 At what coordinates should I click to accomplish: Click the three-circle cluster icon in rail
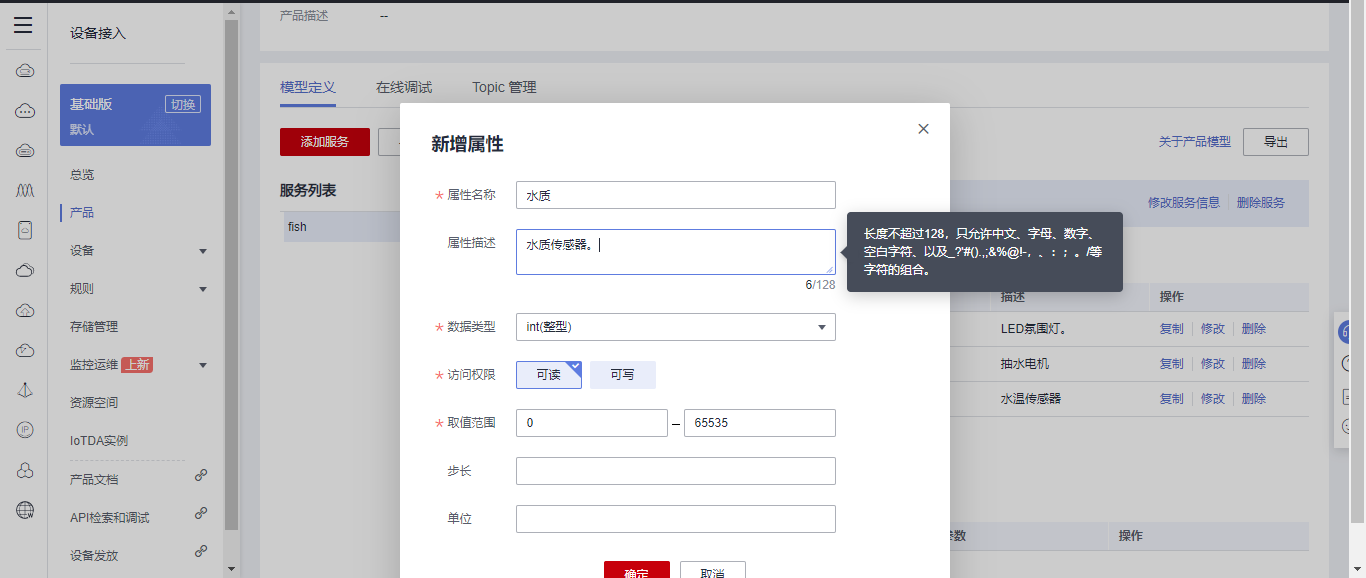25,470
